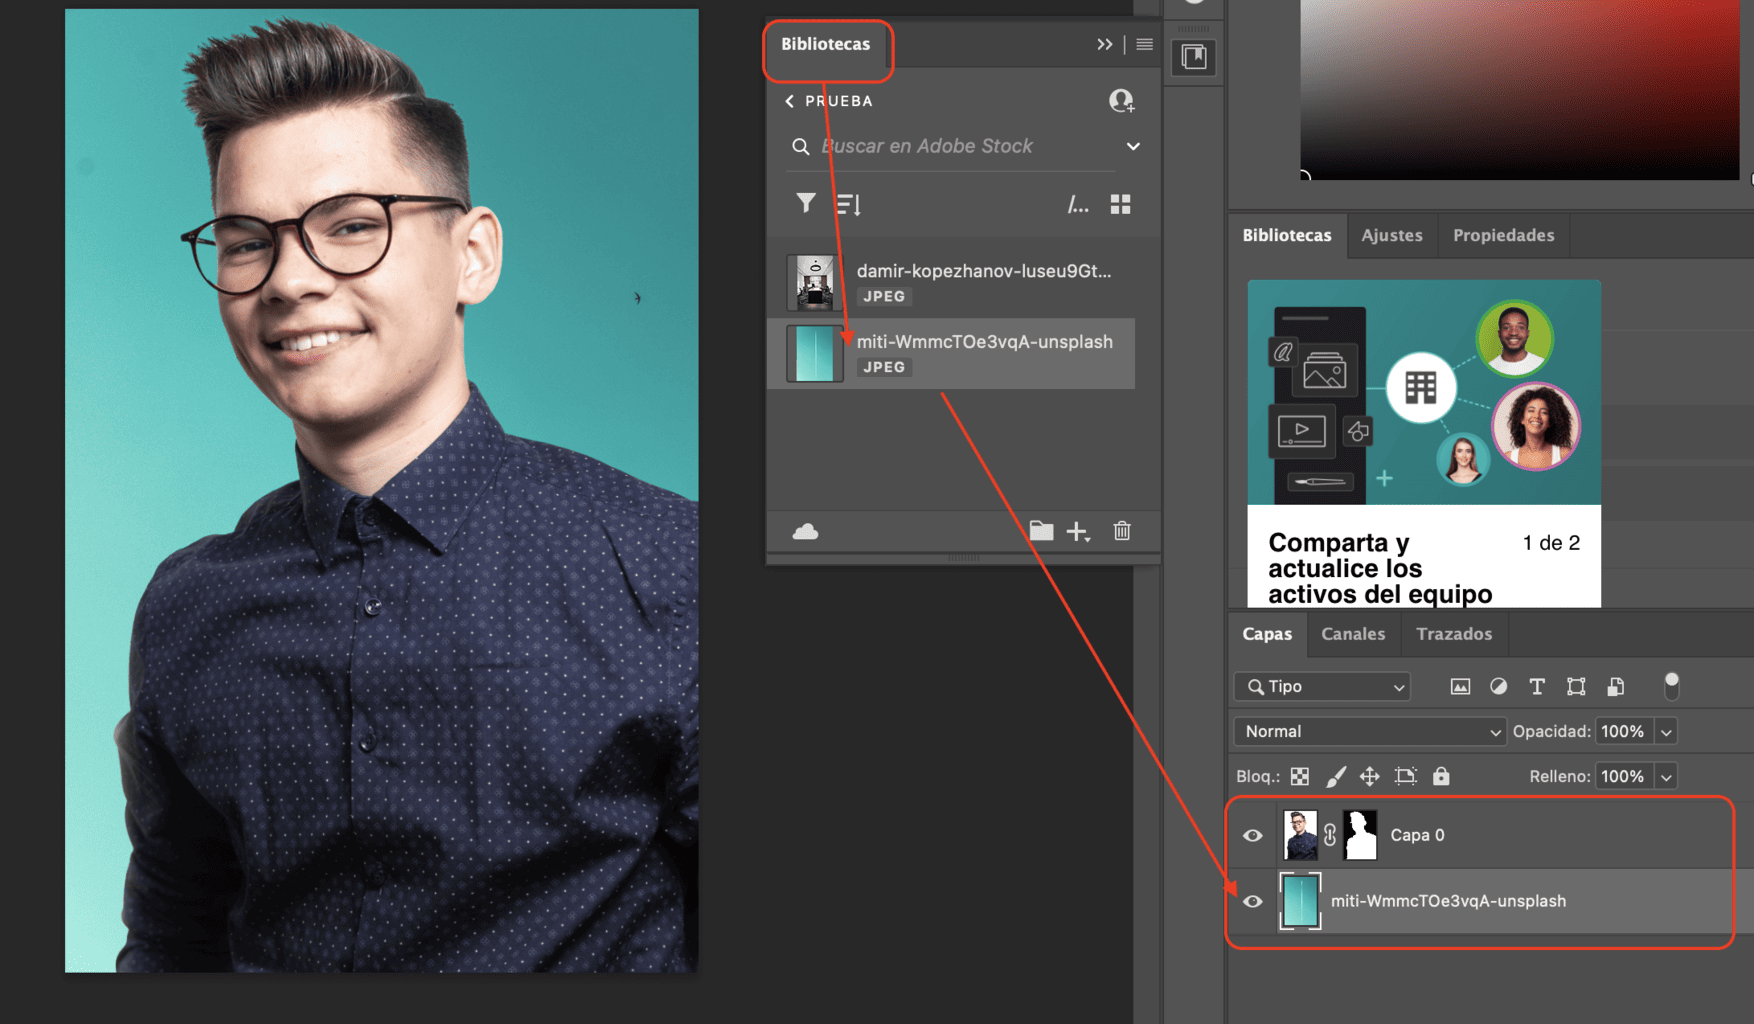Switch to the Propiedades tab
1754x1024 pixels.
(x=1504, y=235)
